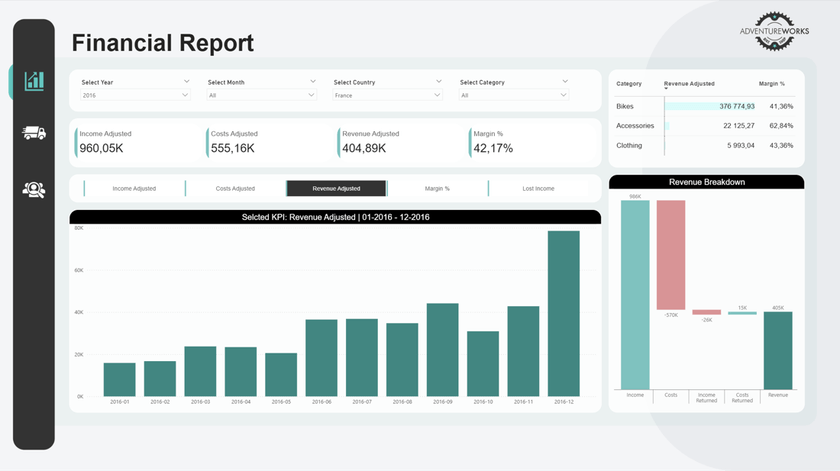Click the Revenue Adjusted 404,89K card
This screenshot has height=471, width=840.
(399, 143)
